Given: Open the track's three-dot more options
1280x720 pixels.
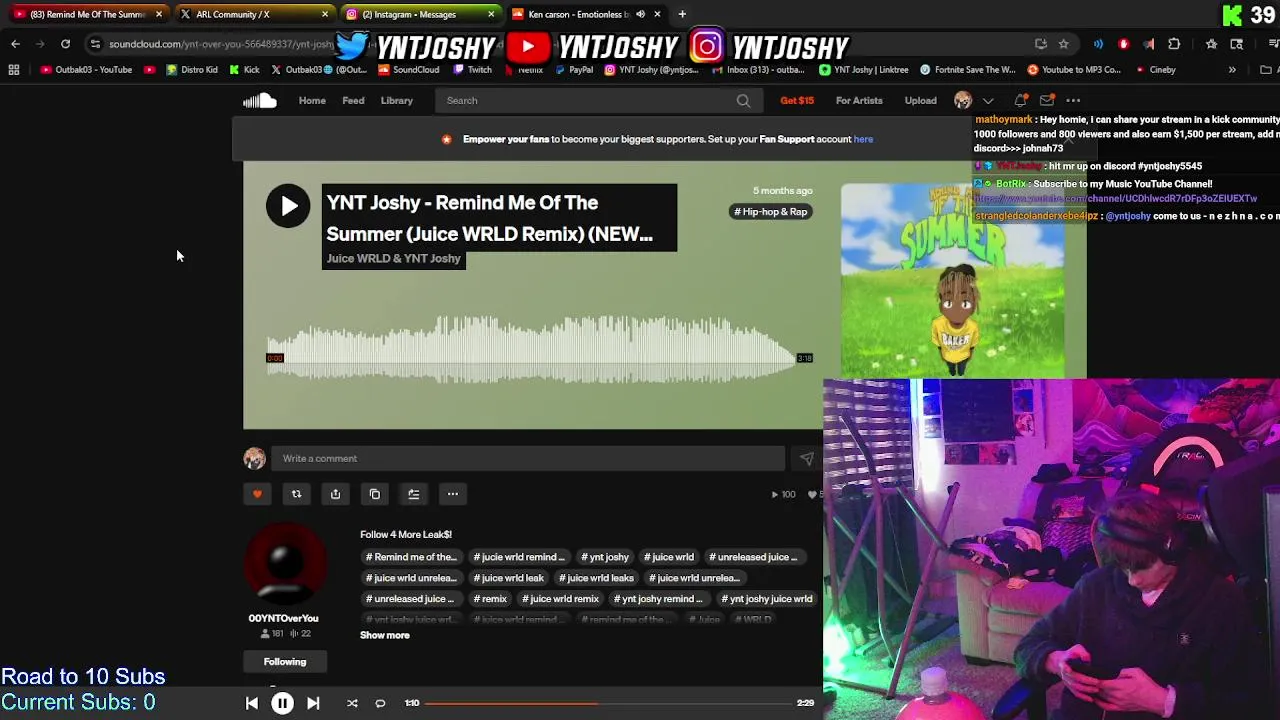Looking at the screenshot, I should click(452, 494).
